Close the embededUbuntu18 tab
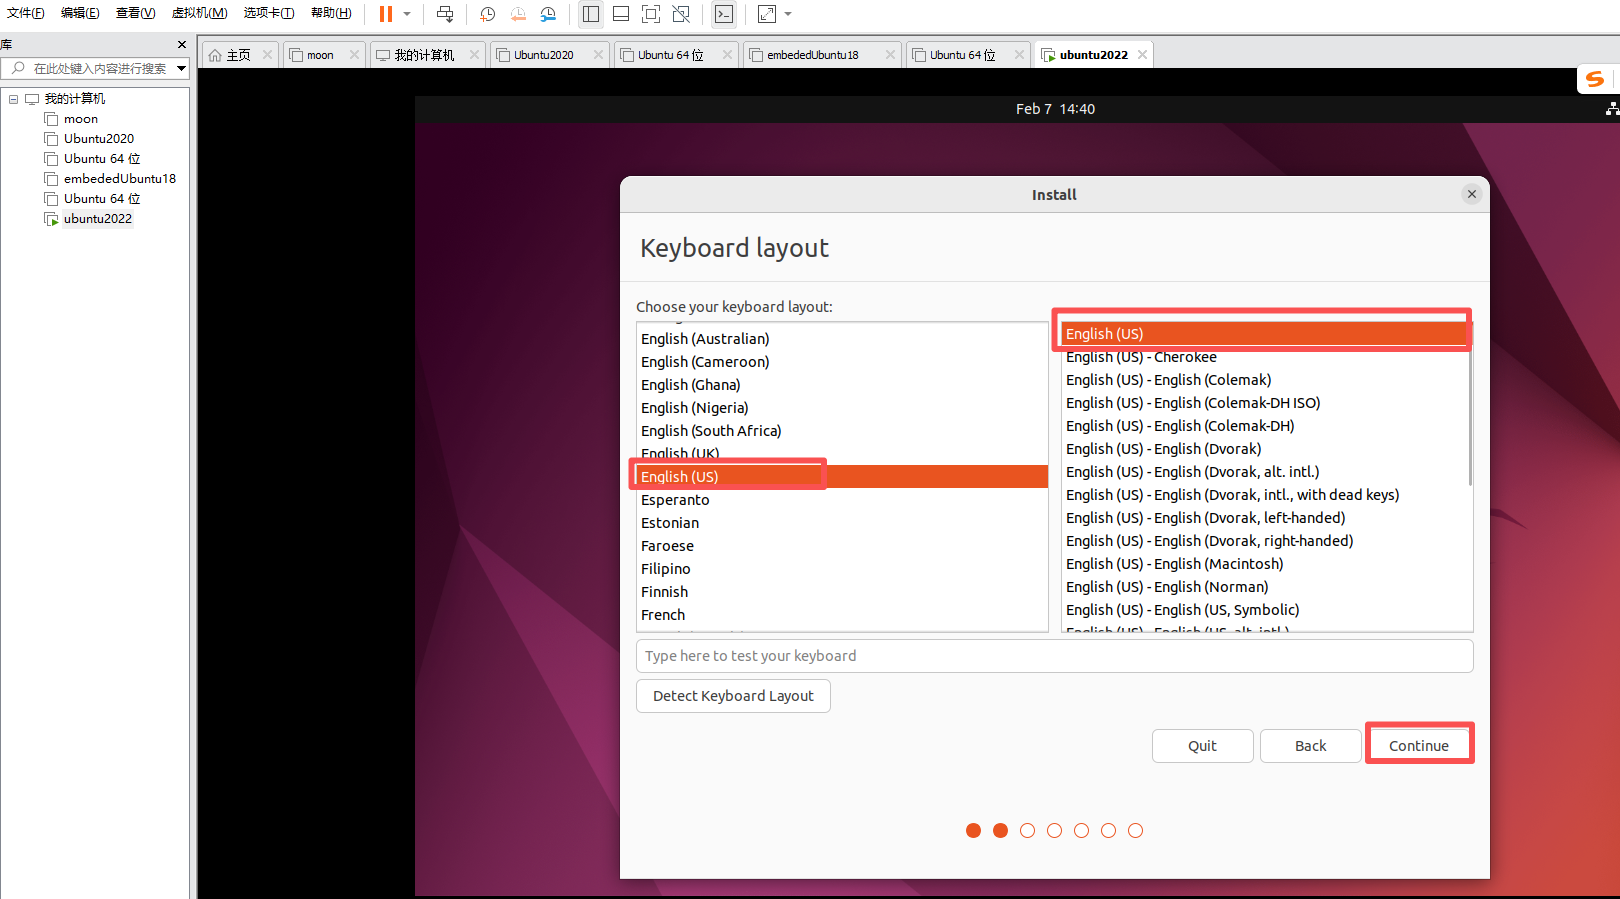Image resolution: width=1620 pixels, height=899 pixels. [890, 55]
